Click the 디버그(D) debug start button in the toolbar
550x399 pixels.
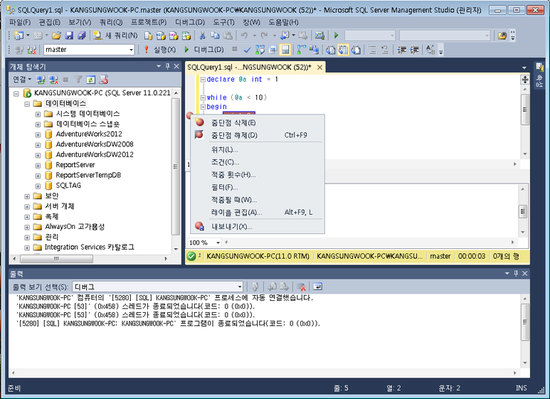[x=204, y=50]
